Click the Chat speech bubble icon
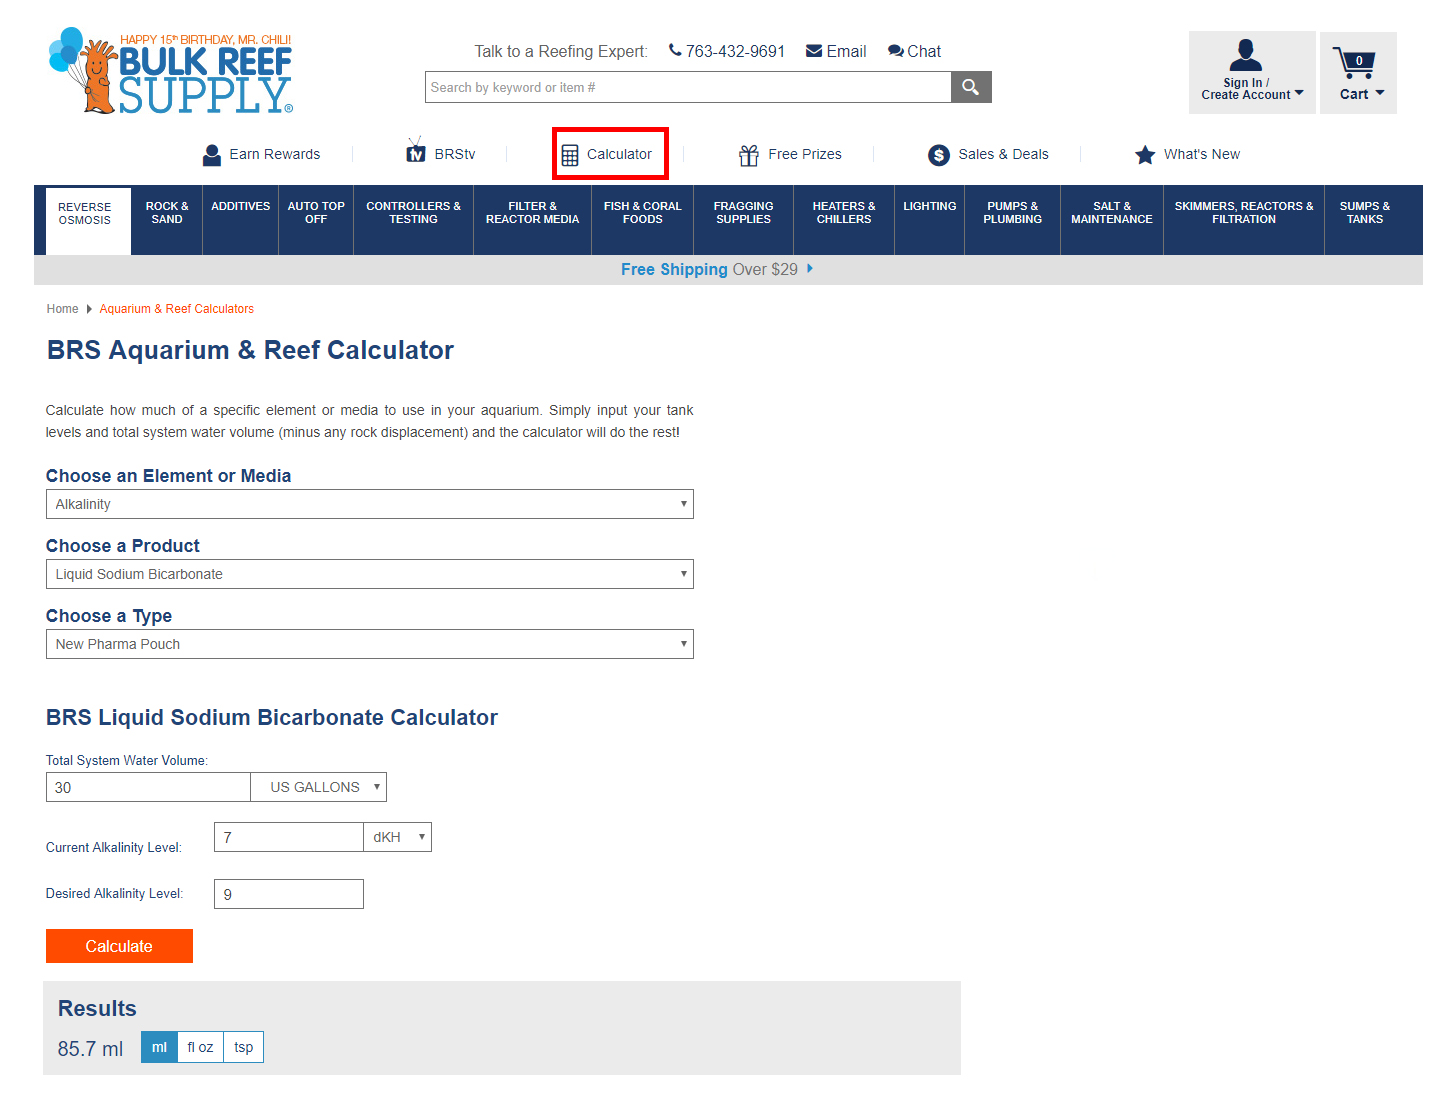Viewport: 1455px width, 1104px height. [896, 51]
